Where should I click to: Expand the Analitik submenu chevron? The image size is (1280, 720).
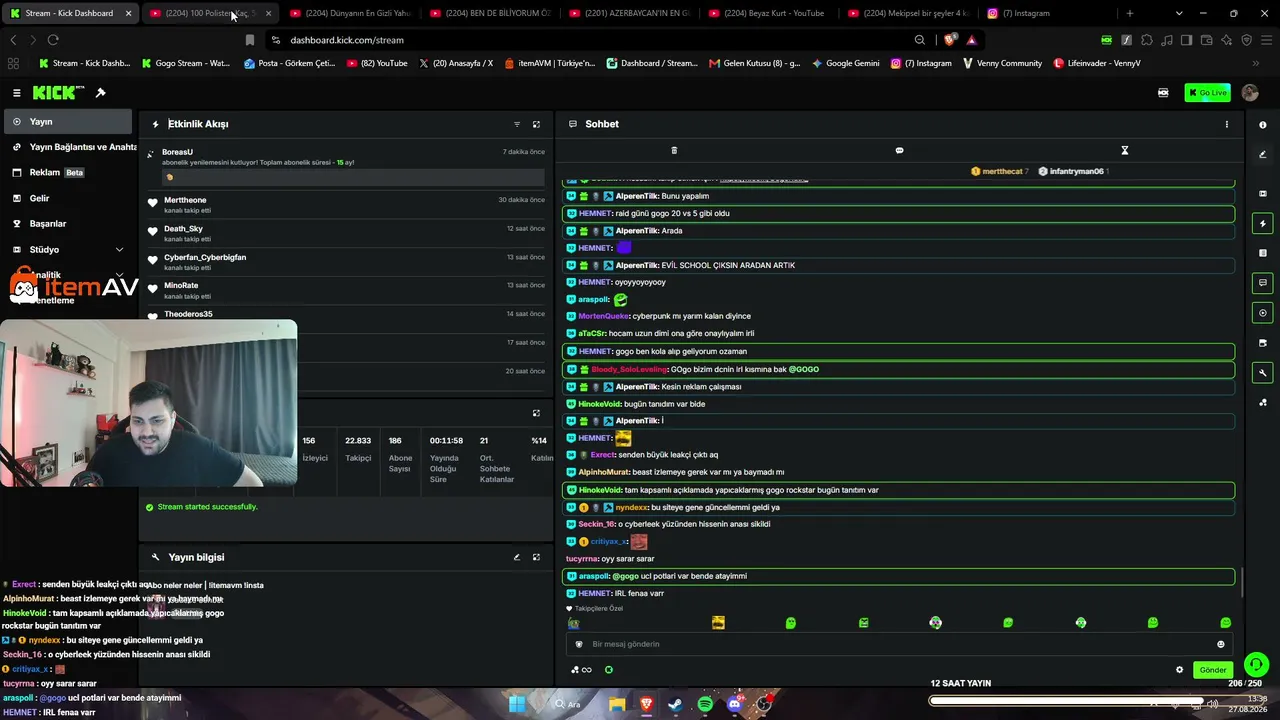click(x=119, y=275)
